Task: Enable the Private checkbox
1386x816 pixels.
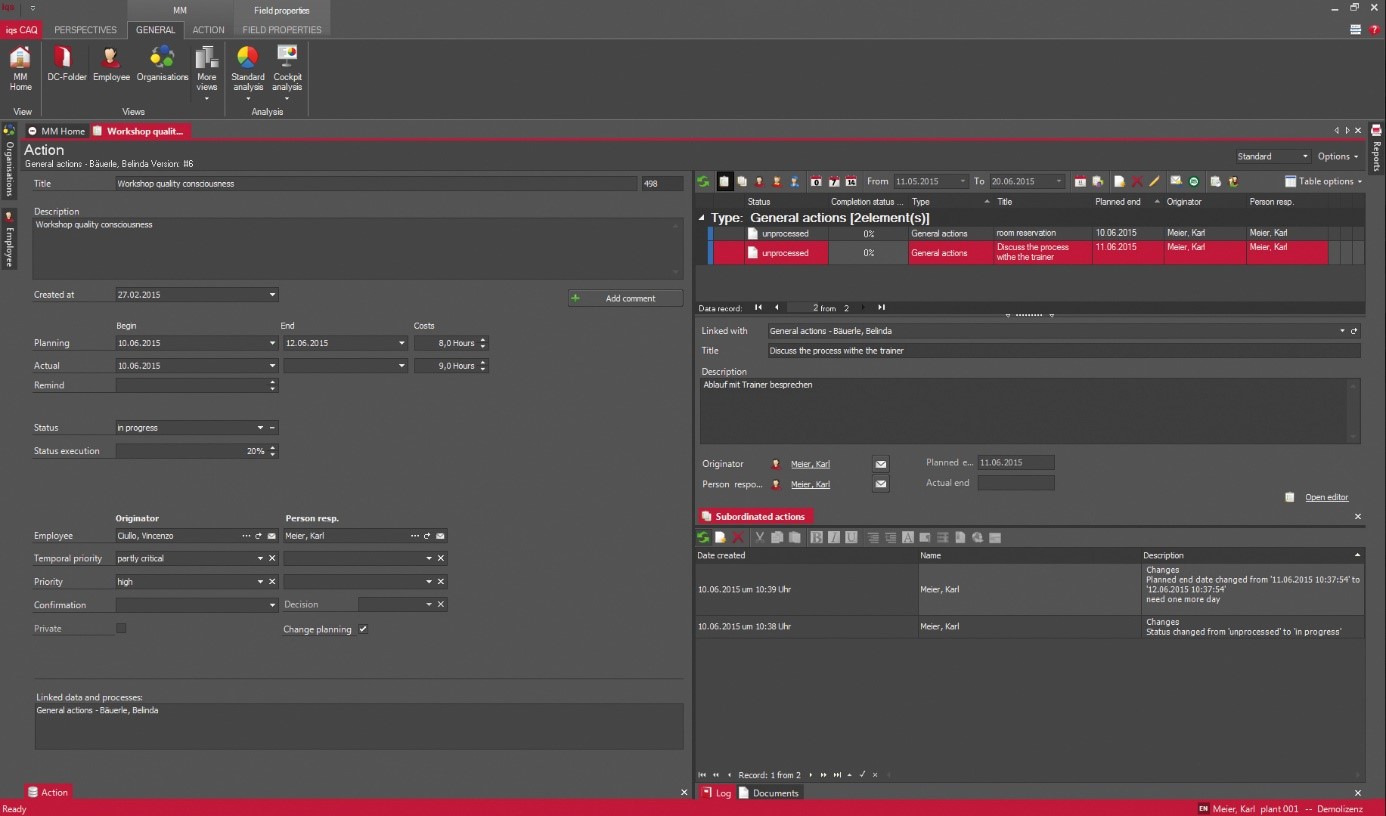Action: [x=121, y=628]
